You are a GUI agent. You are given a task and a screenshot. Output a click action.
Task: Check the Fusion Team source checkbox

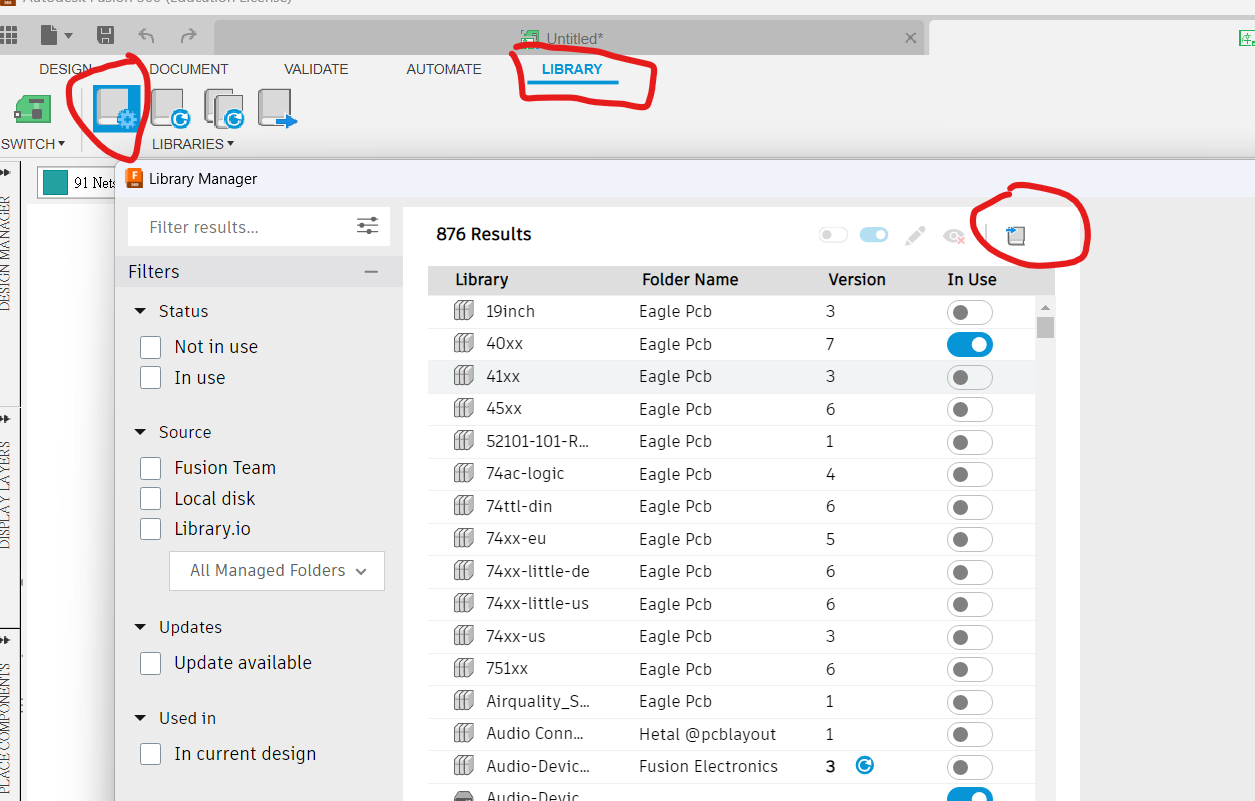[151, 468]
